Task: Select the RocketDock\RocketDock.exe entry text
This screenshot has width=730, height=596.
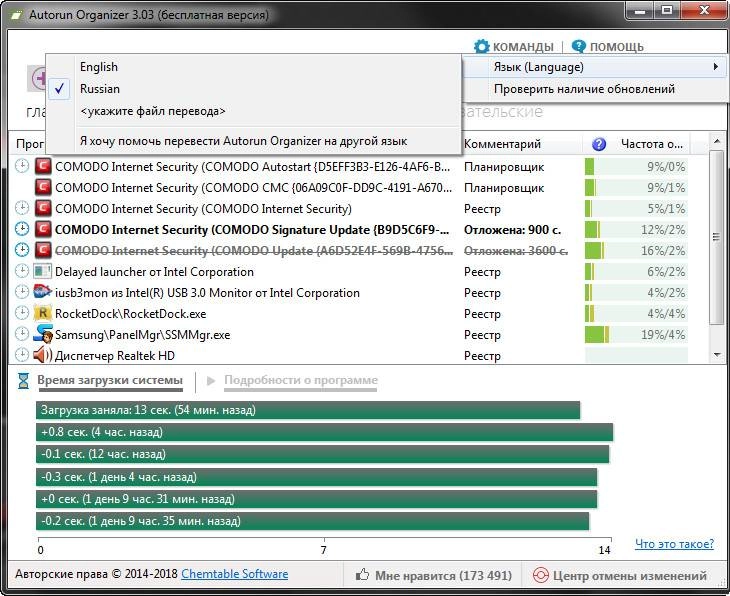Action: click(x=130, y=313)
